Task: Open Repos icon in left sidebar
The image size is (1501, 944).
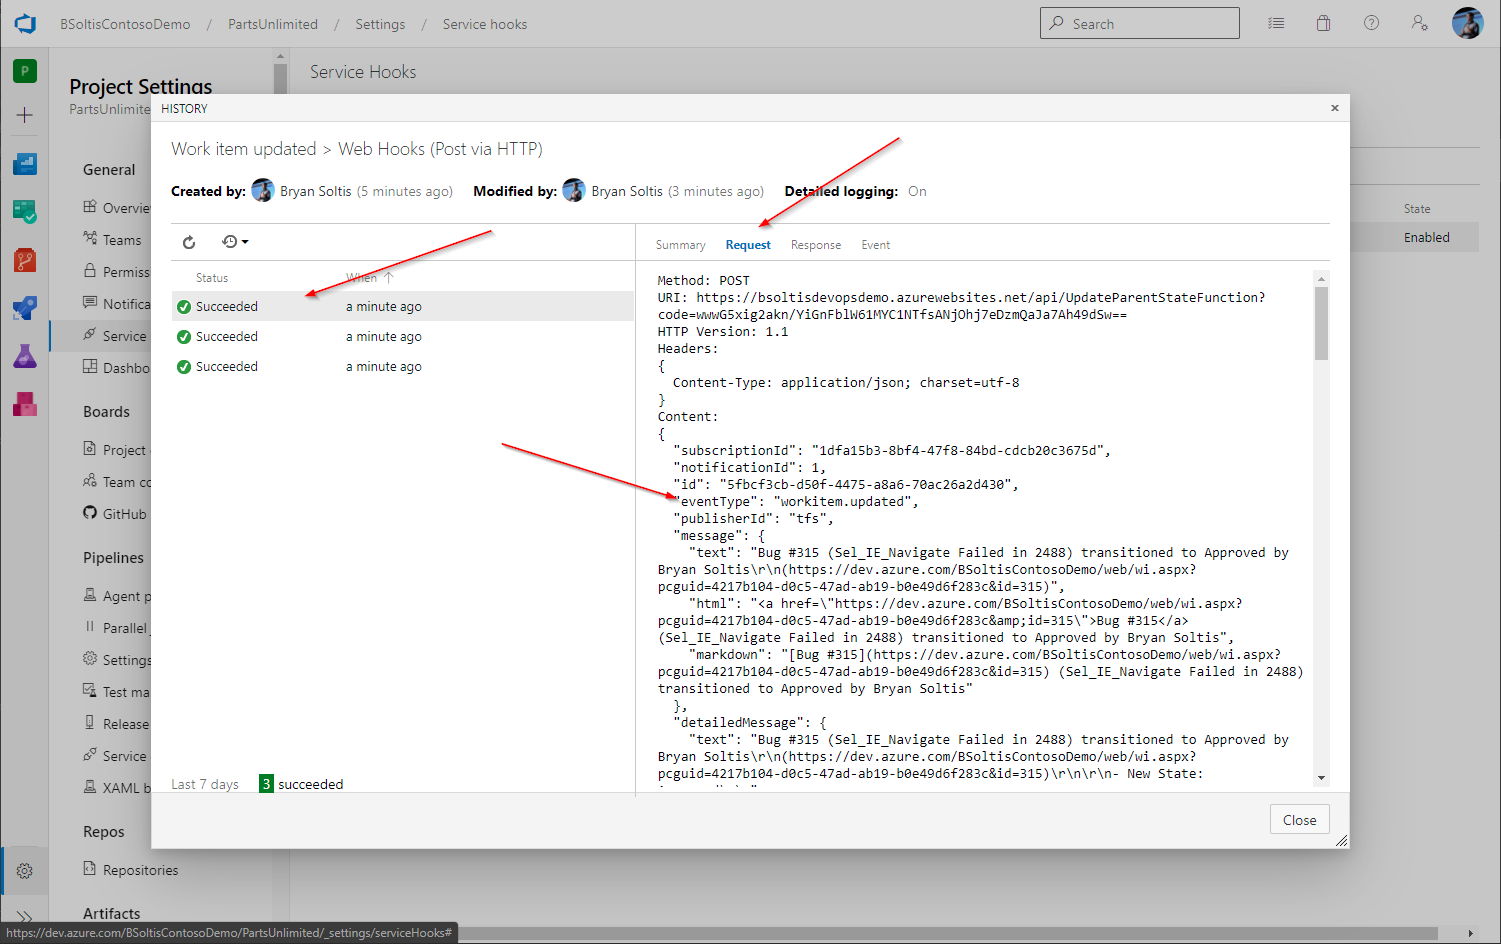Action: tap(25, 260)
